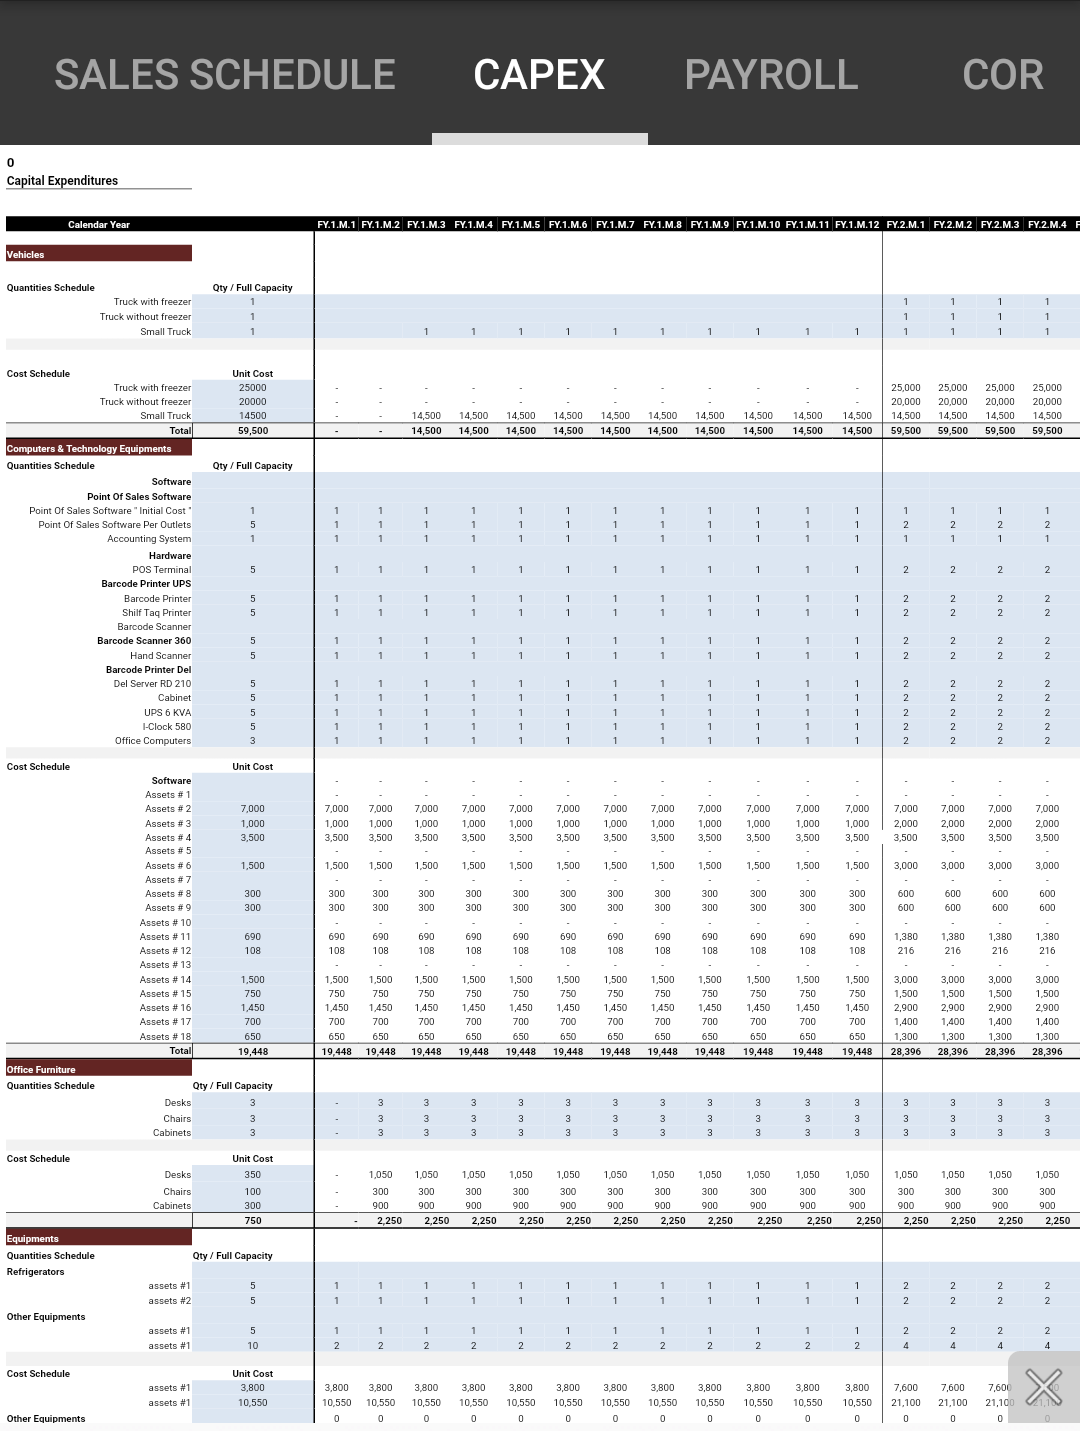Select the FY.1.M.6 column header

pyautogui.click(x=568, y=225)
